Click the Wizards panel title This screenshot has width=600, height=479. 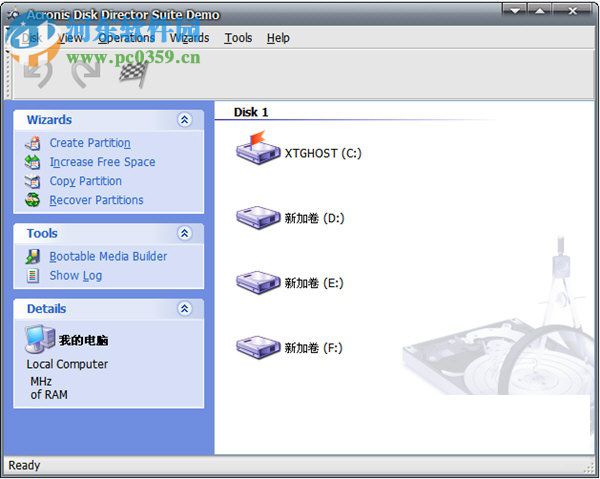49,120
